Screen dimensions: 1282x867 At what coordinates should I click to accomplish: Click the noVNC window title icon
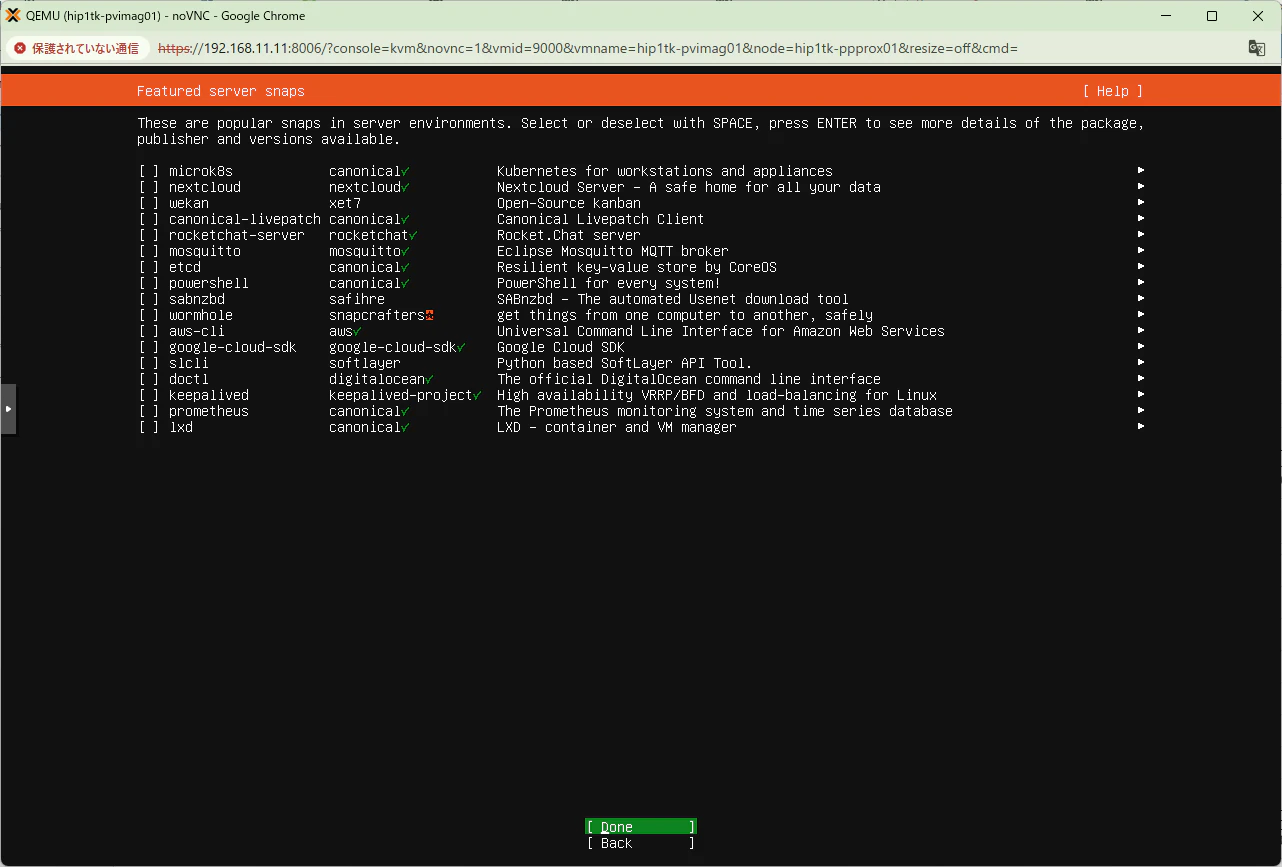(13, 15)
